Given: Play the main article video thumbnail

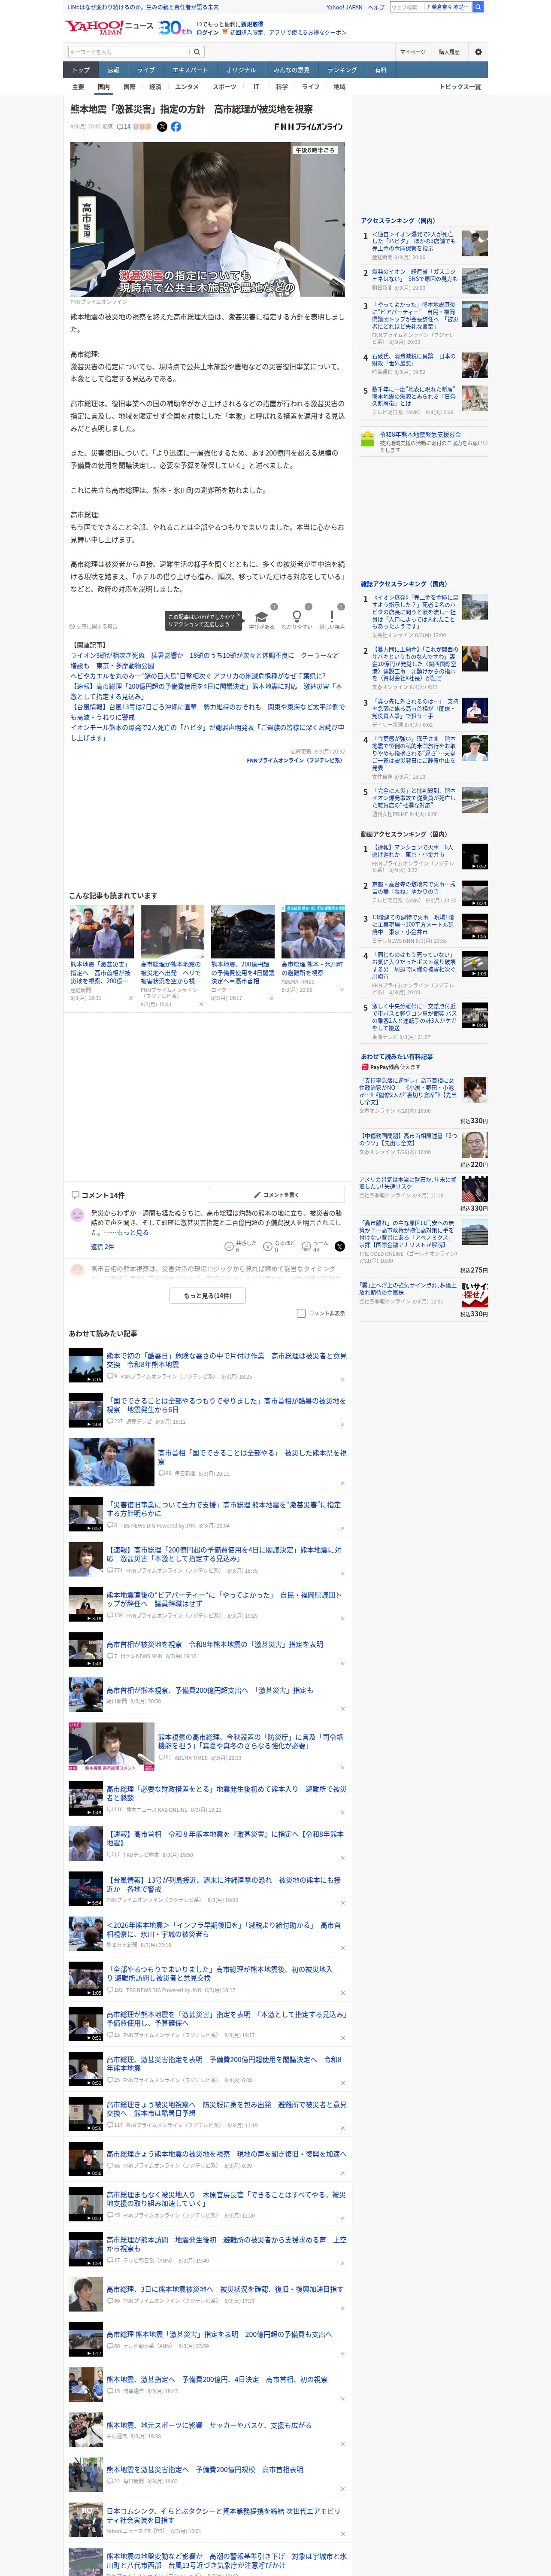Looking at the screenshot, I should (207, 219).
